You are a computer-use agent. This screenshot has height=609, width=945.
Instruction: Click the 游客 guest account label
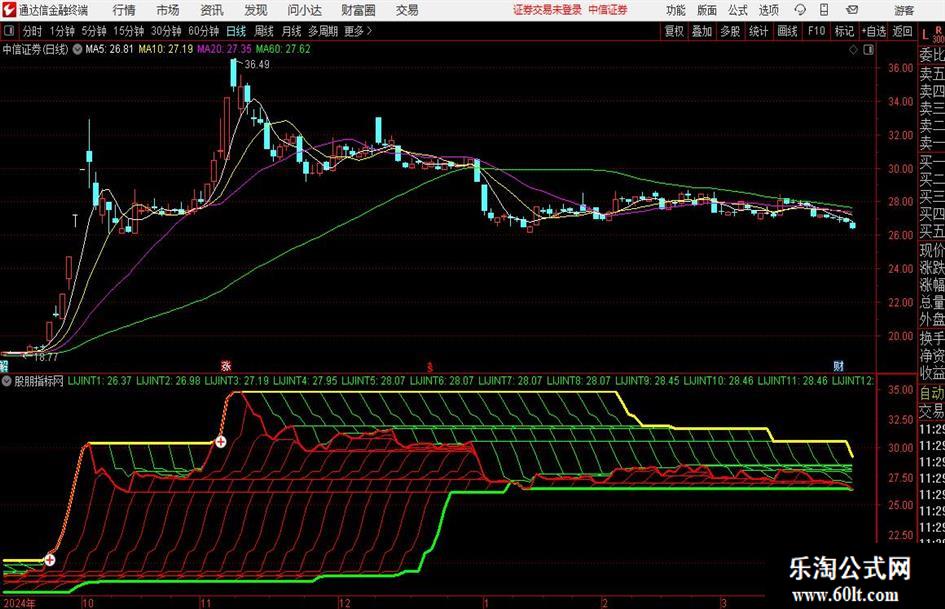(904, 10)
